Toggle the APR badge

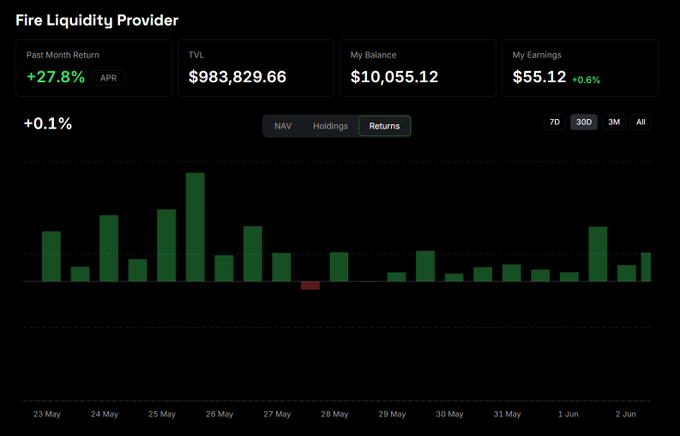pyautogui.click(x=108, y=78)
